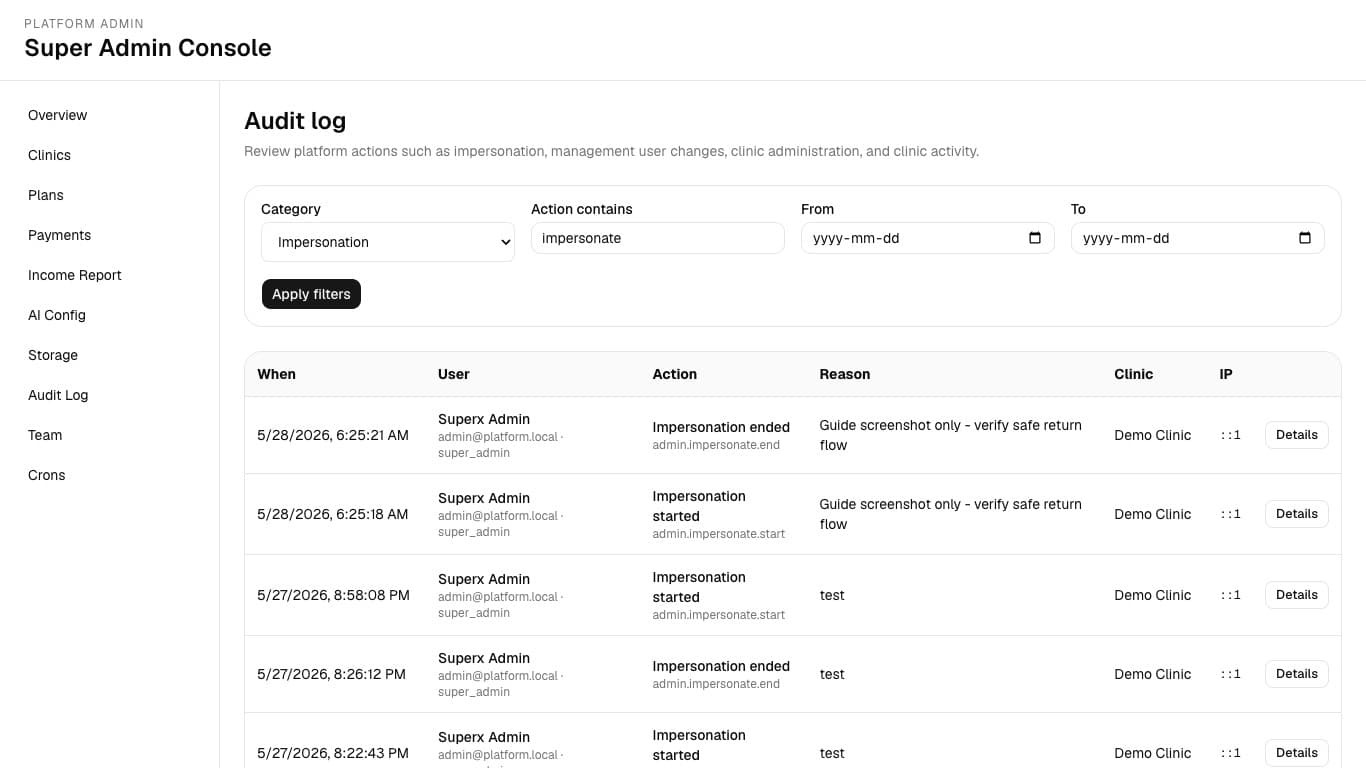View Details for 8:26:12 PM entry

(x=1297, y=674)
